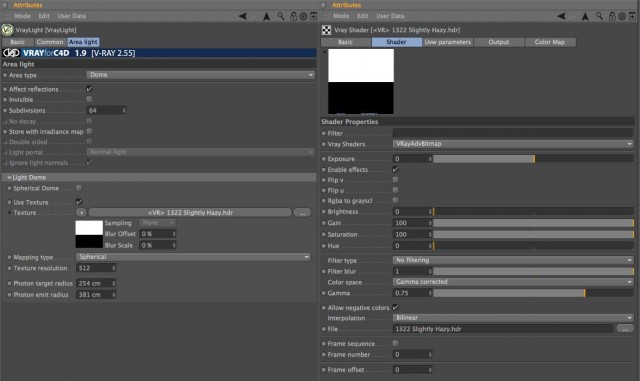Click the VrayLight object icon
This screenshot has width=640, height=381.
7,30
